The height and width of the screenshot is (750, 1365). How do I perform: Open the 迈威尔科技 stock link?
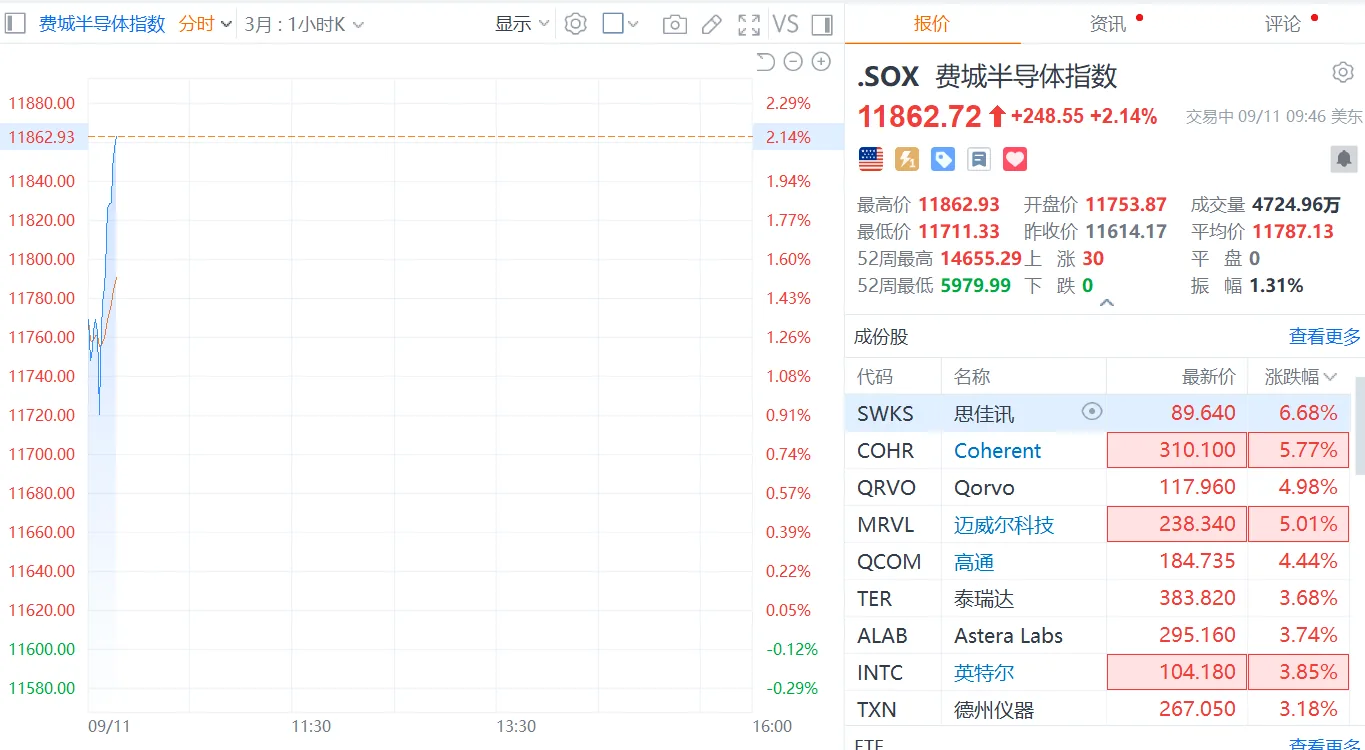point(1004,525)
